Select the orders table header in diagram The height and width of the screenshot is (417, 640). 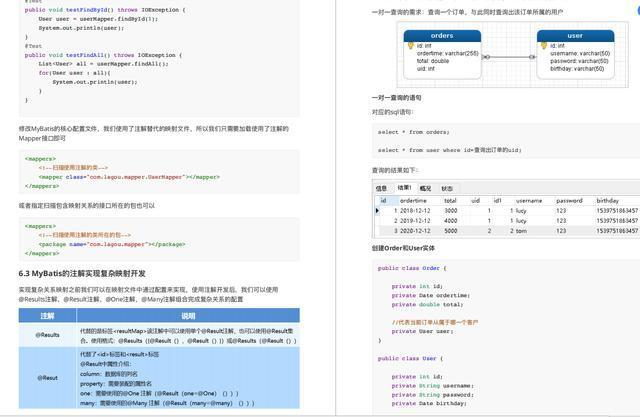point(442,36)
